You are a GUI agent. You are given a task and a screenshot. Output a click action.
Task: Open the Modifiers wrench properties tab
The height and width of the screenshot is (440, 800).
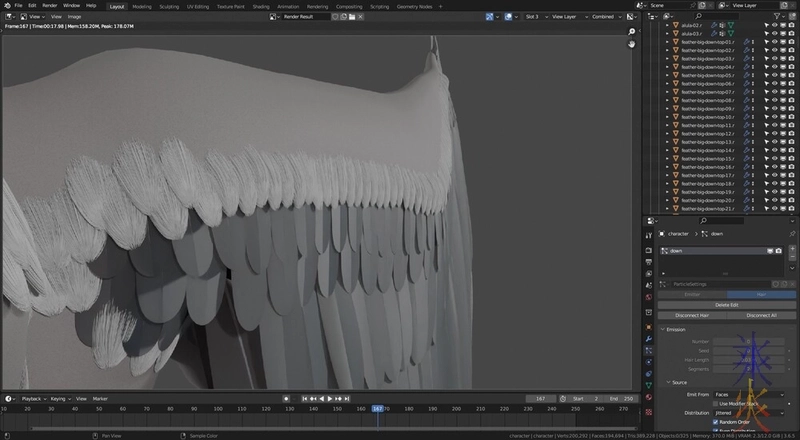point(649,339)
